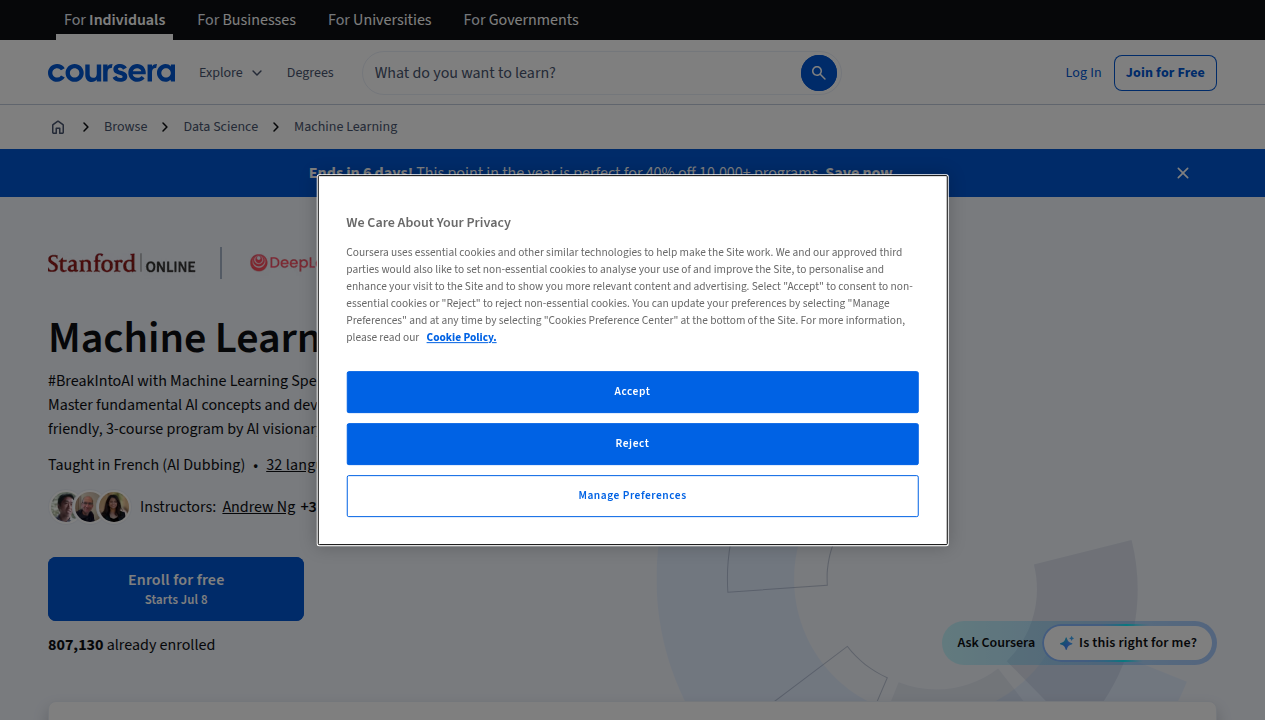
Task: Click the Join for Free button
Action: point(1165,73)
